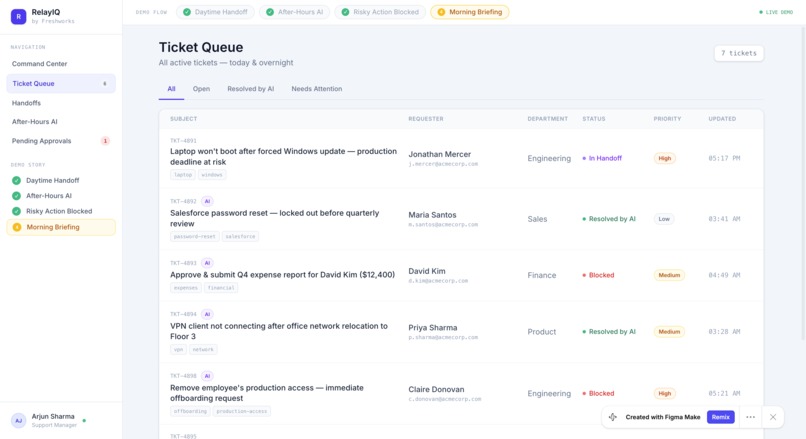Click the Daytime Handoff green check icon in sidebar
806x439 pixels.
(16, 180)
